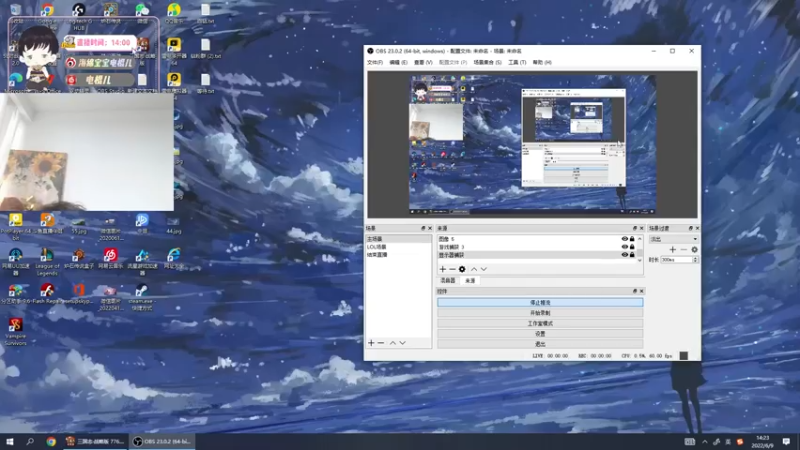Image resolution: width=800 pixels, height=450 pixels.
Task: Open the 工具(T) menu
Action: click(517, 62)
